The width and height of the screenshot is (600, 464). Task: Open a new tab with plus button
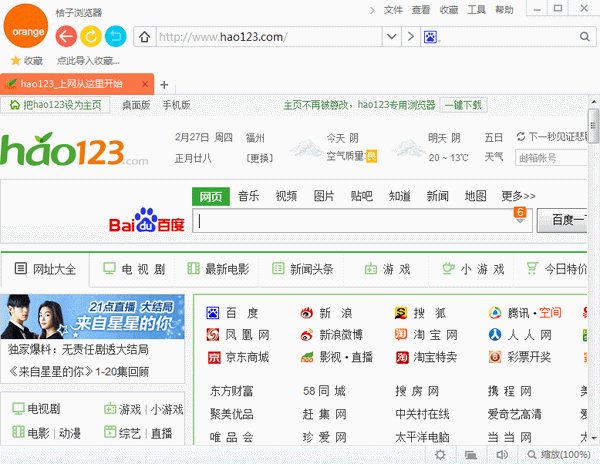click(164, 85)
